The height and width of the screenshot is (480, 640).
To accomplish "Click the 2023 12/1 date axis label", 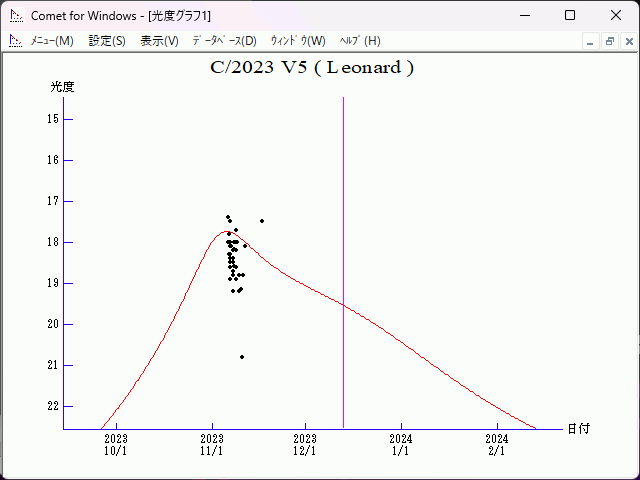I will point(305,444).
